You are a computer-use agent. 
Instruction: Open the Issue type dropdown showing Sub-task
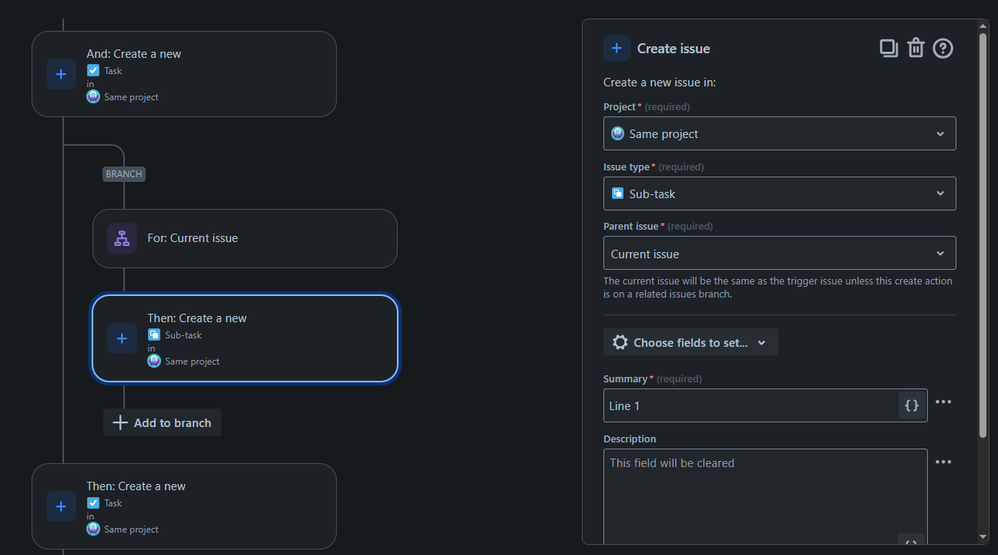(x=779, y=193)
